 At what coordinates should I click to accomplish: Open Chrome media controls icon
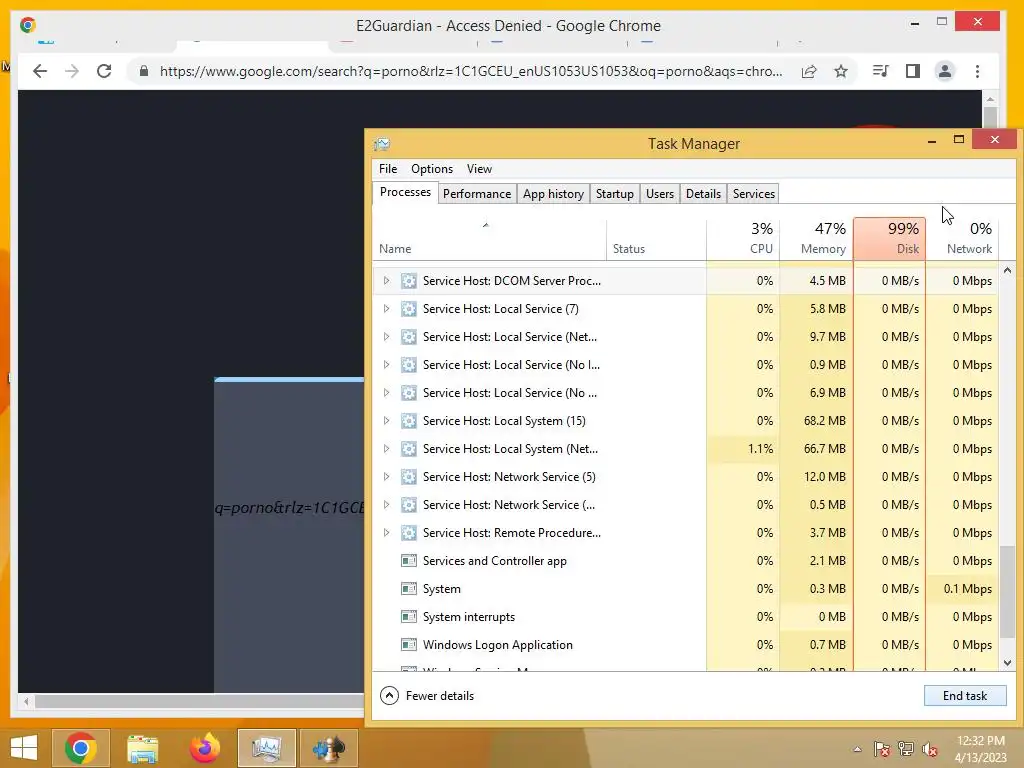(x=880, y=71)
